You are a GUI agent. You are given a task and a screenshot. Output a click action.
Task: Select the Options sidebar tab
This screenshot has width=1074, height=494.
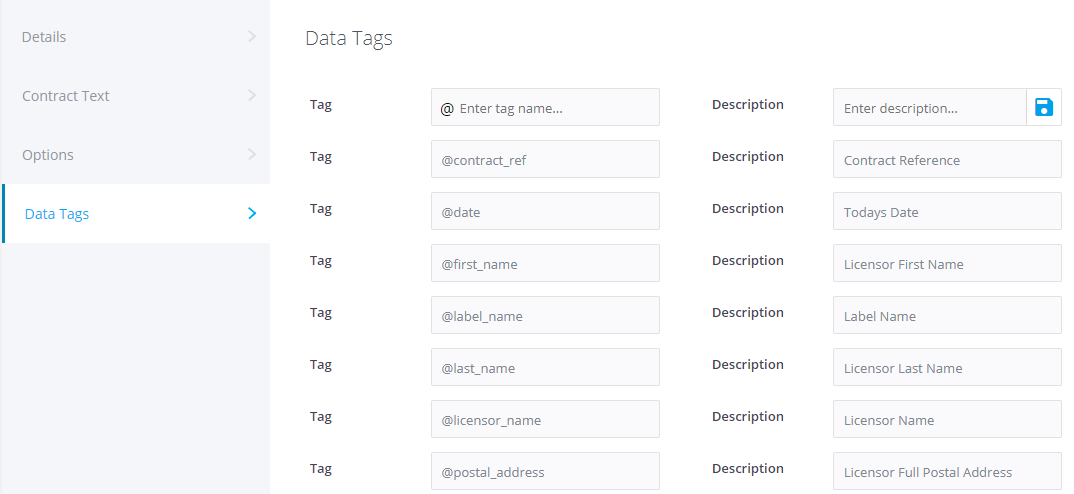(x=48, y=155)
